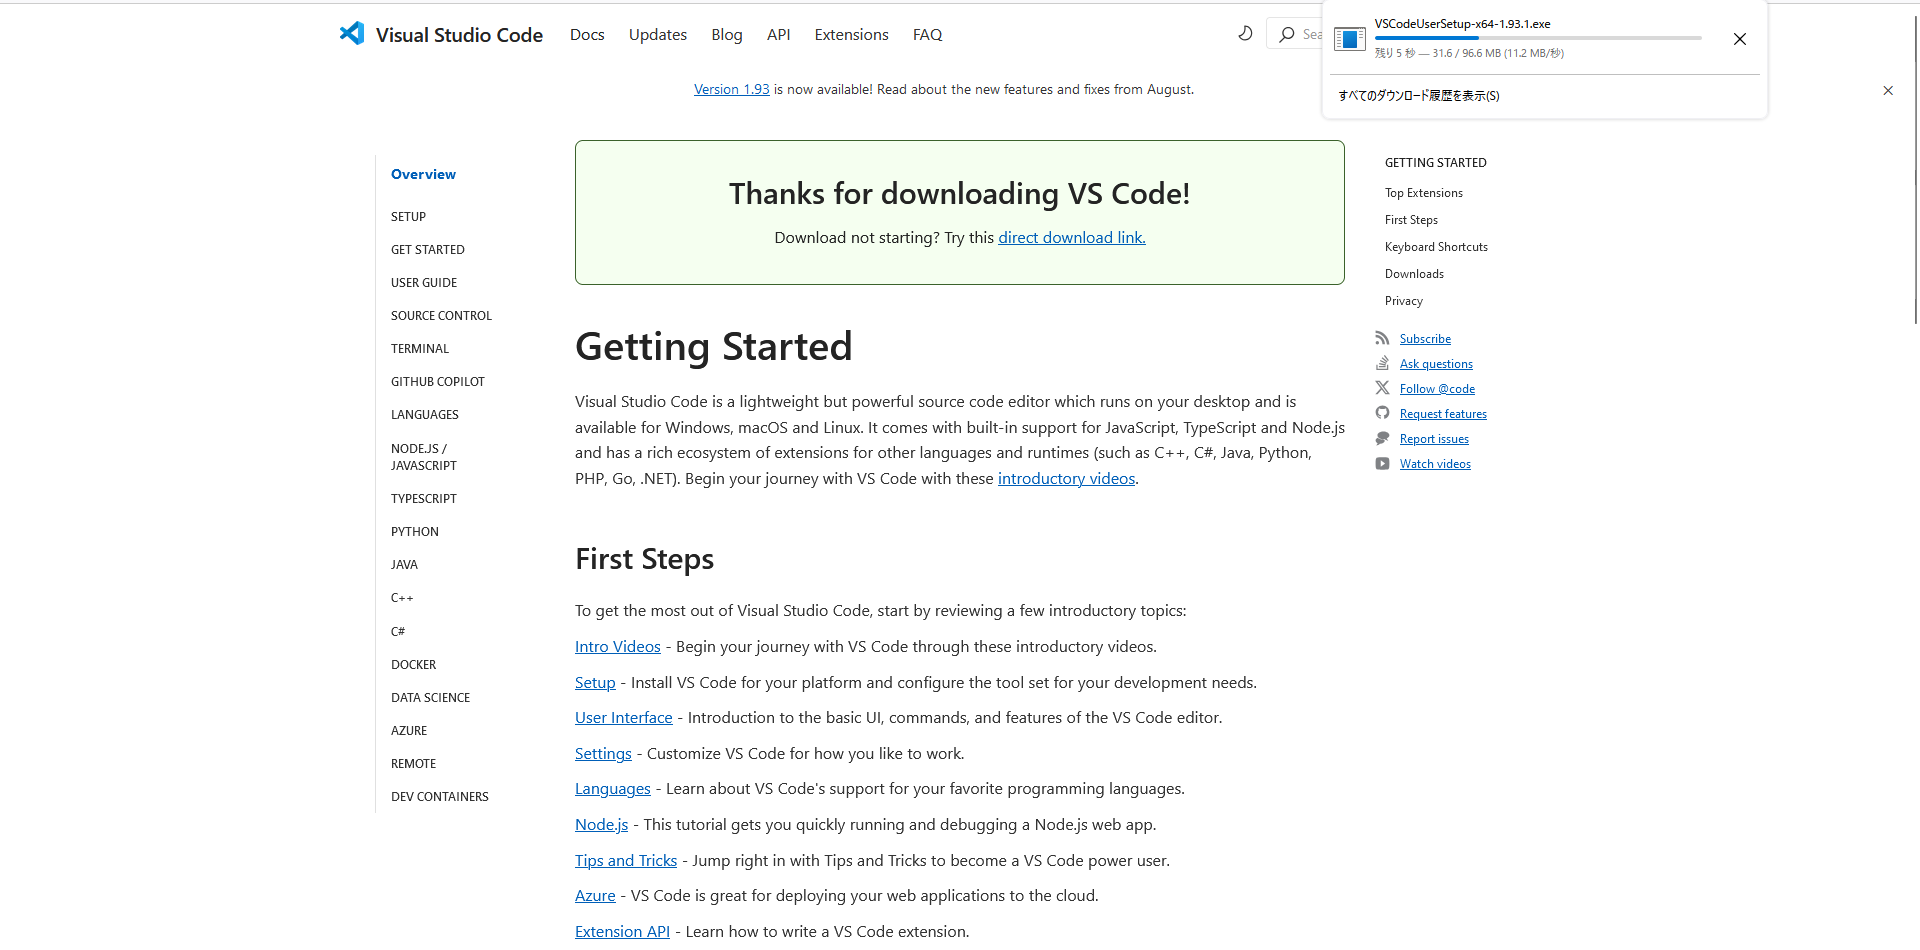Click the search magnifier icon
1920x950 pixels.
click(x=1287, y=34)
